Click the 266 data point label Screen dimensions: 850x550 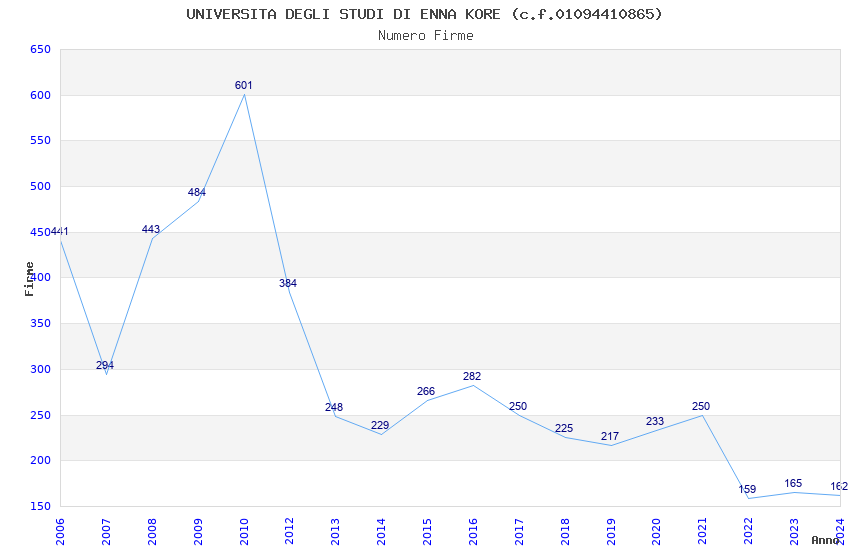[x=426, y=391]
